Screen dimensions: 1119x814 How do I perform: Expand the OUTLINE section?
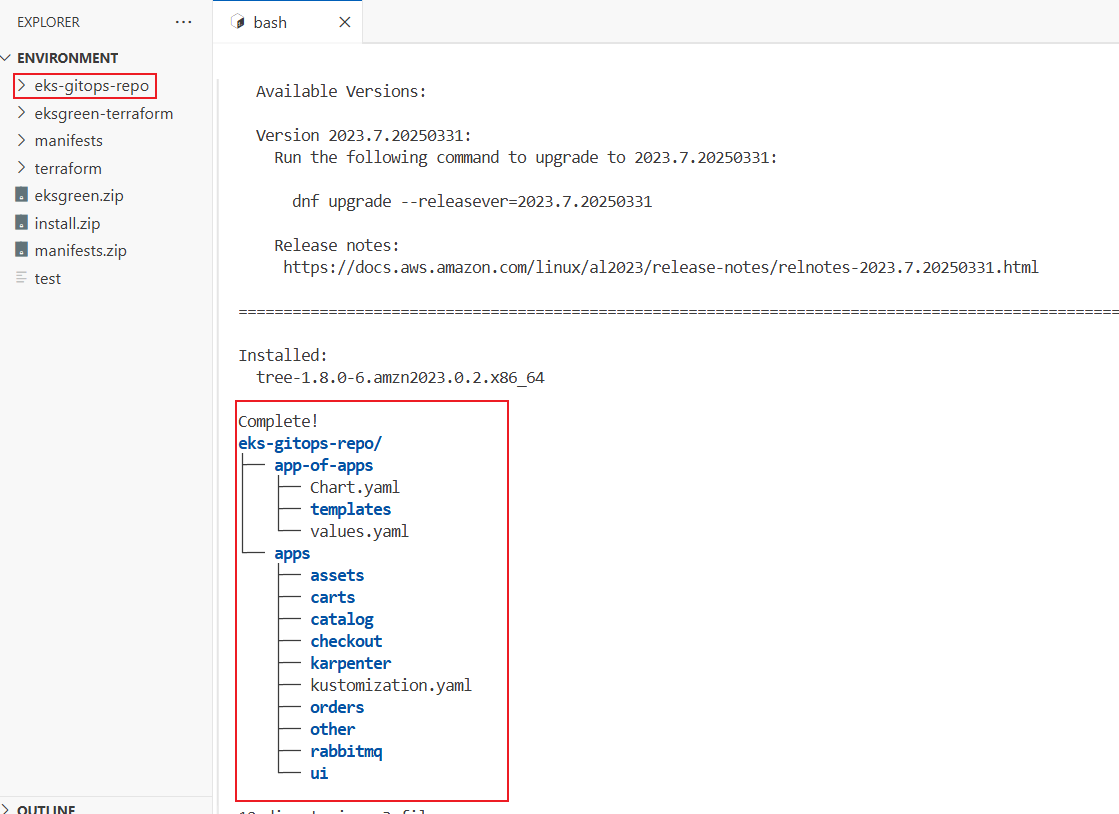click(46, 808)
